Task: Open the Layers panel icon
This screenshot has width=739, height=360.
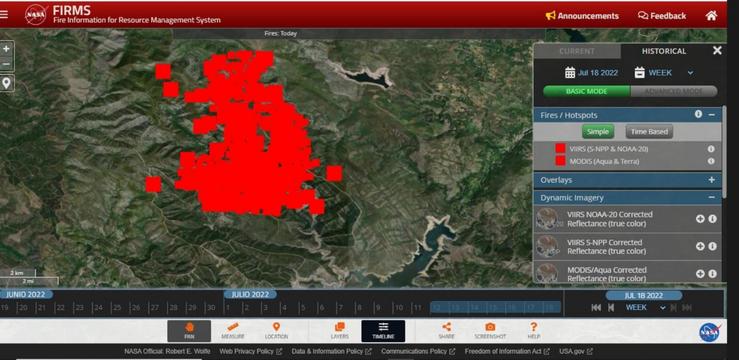Action: pos(339,331)
